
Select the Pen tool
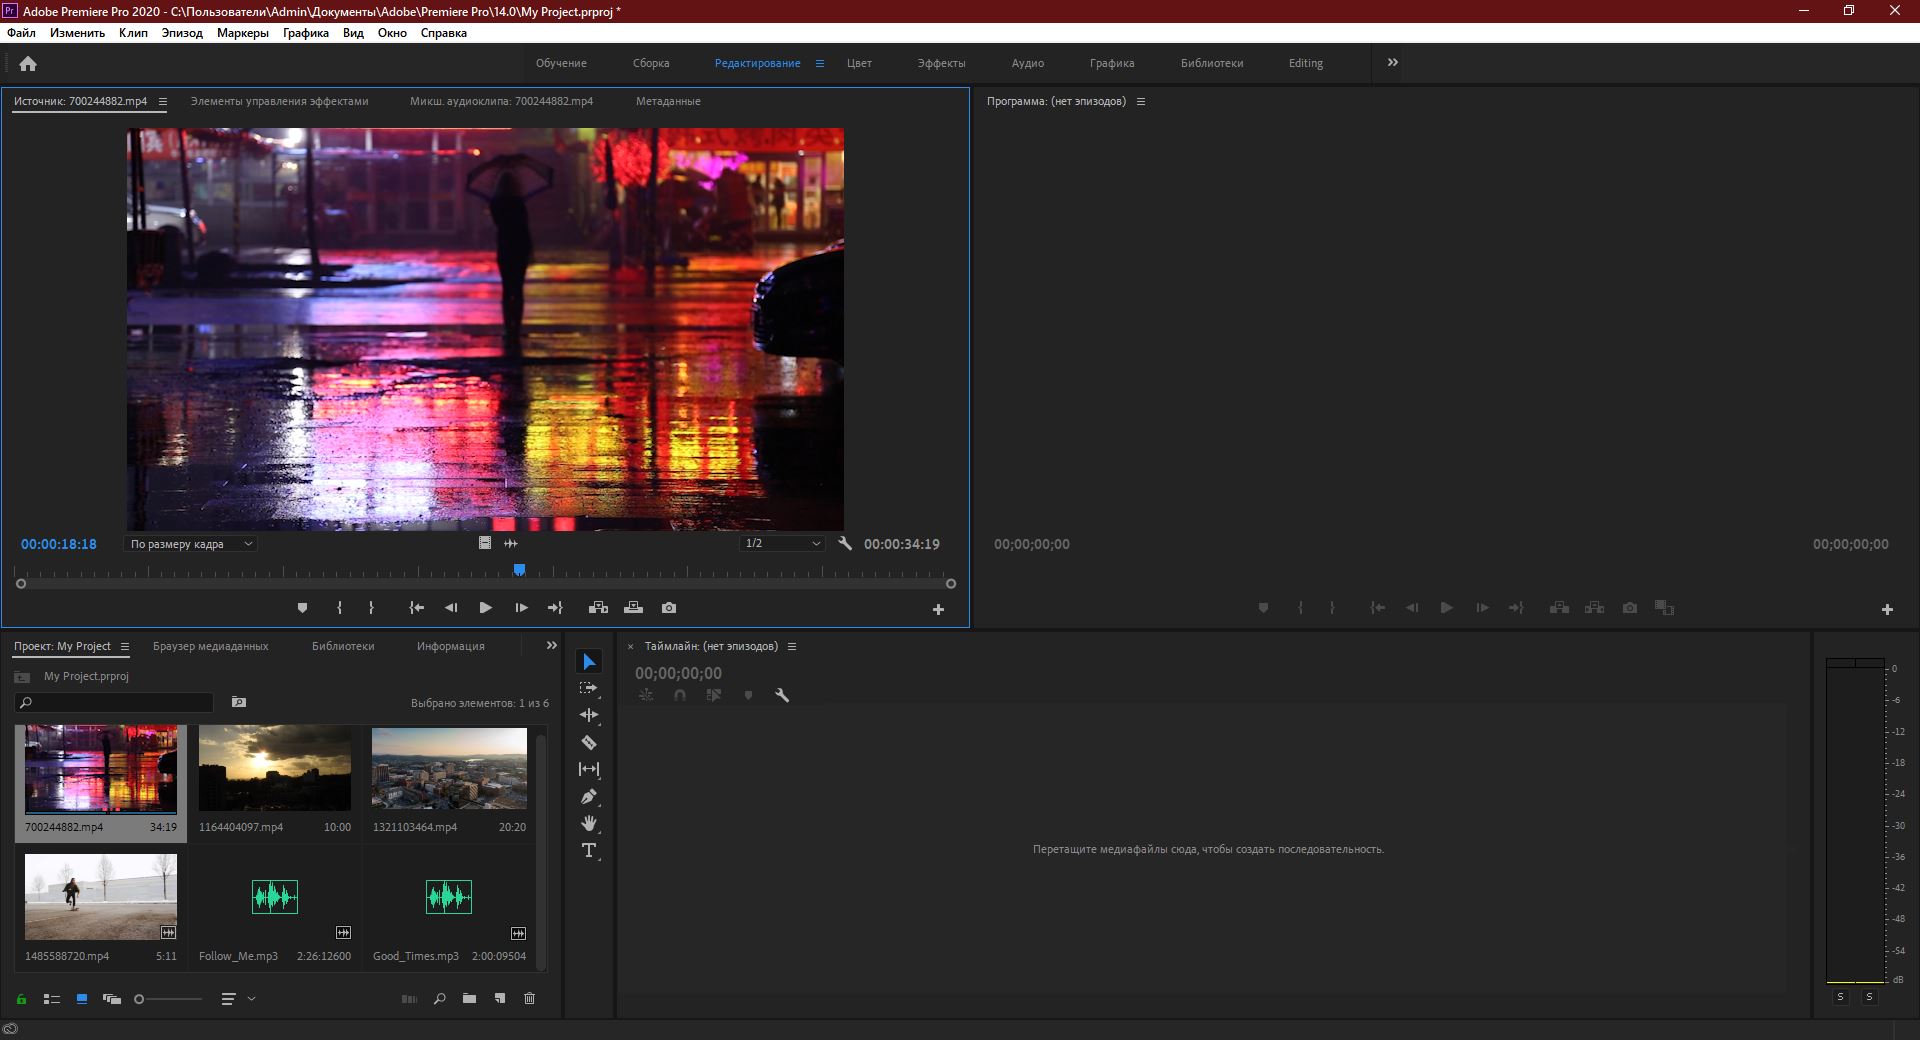click(589, 797)
